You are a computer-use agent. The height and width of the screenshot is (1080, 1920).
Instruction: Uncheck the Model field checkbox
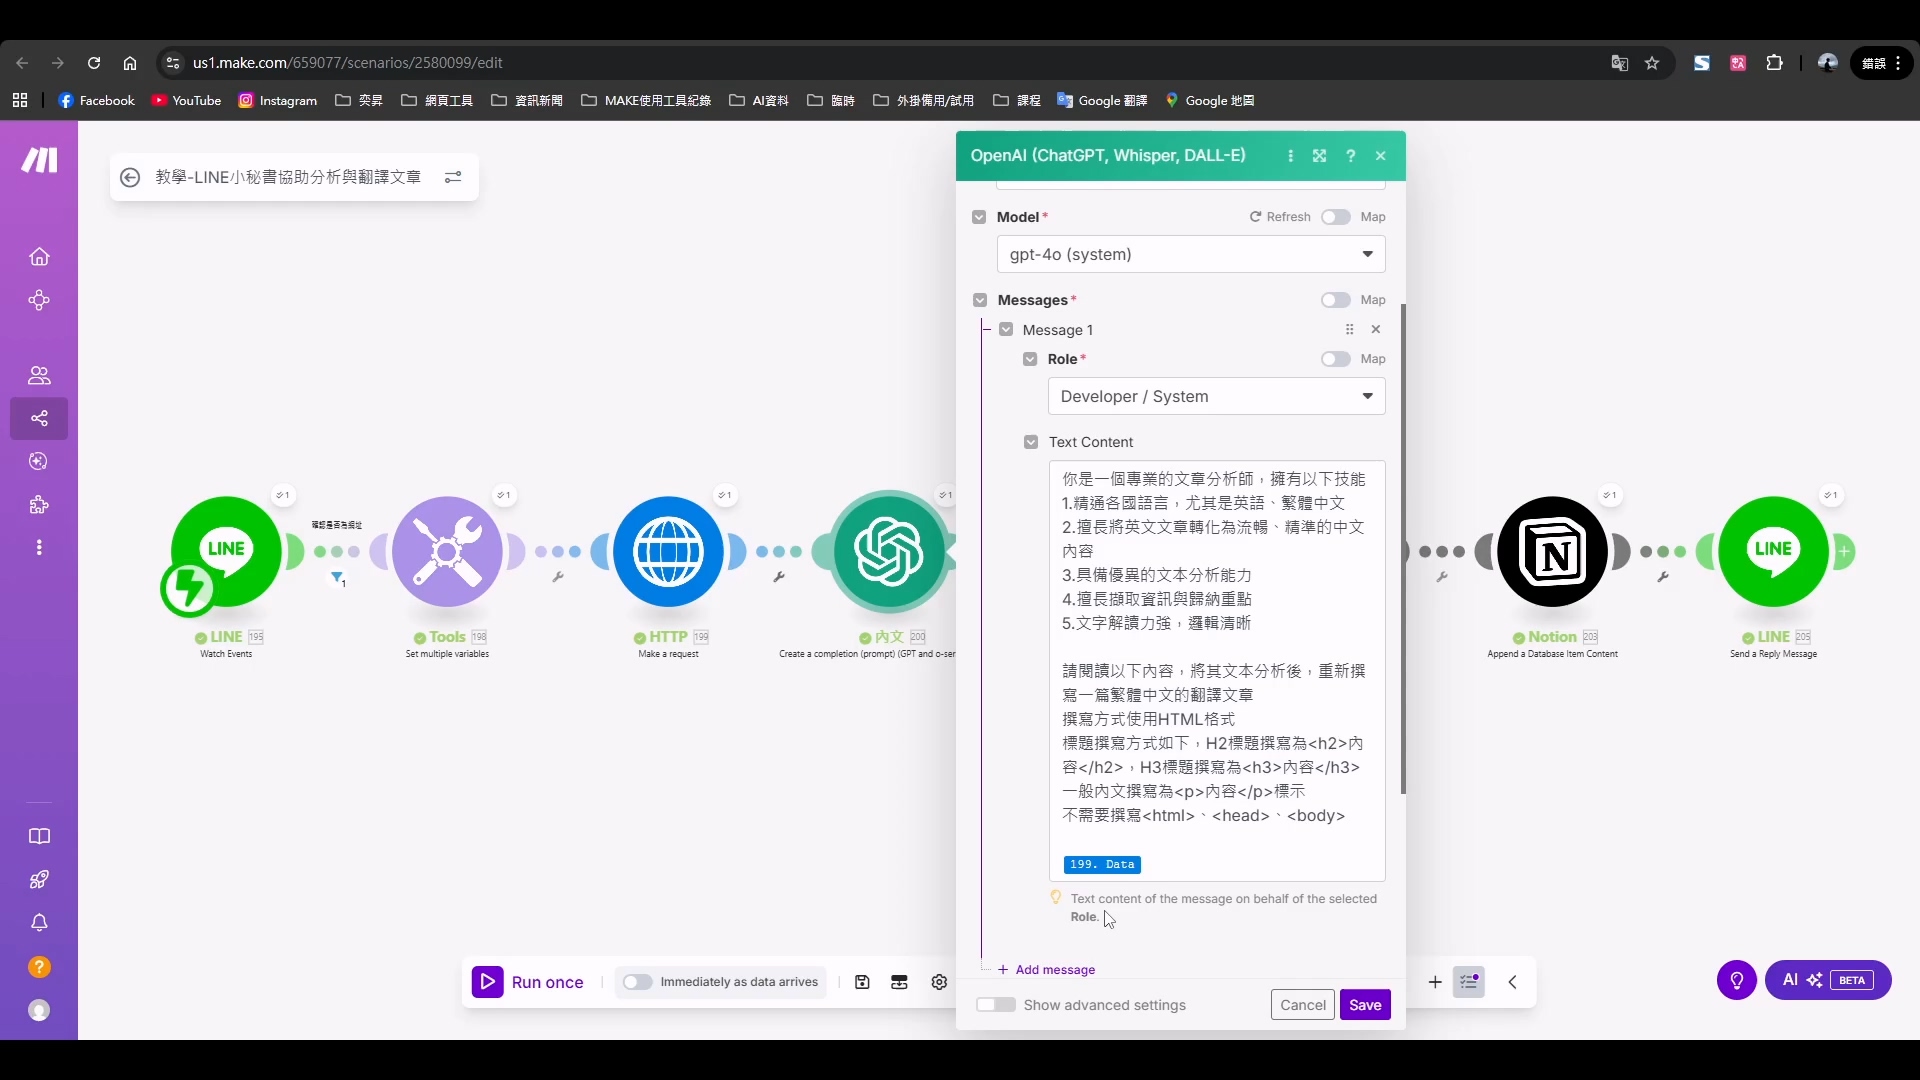click(x=979, y=217)
